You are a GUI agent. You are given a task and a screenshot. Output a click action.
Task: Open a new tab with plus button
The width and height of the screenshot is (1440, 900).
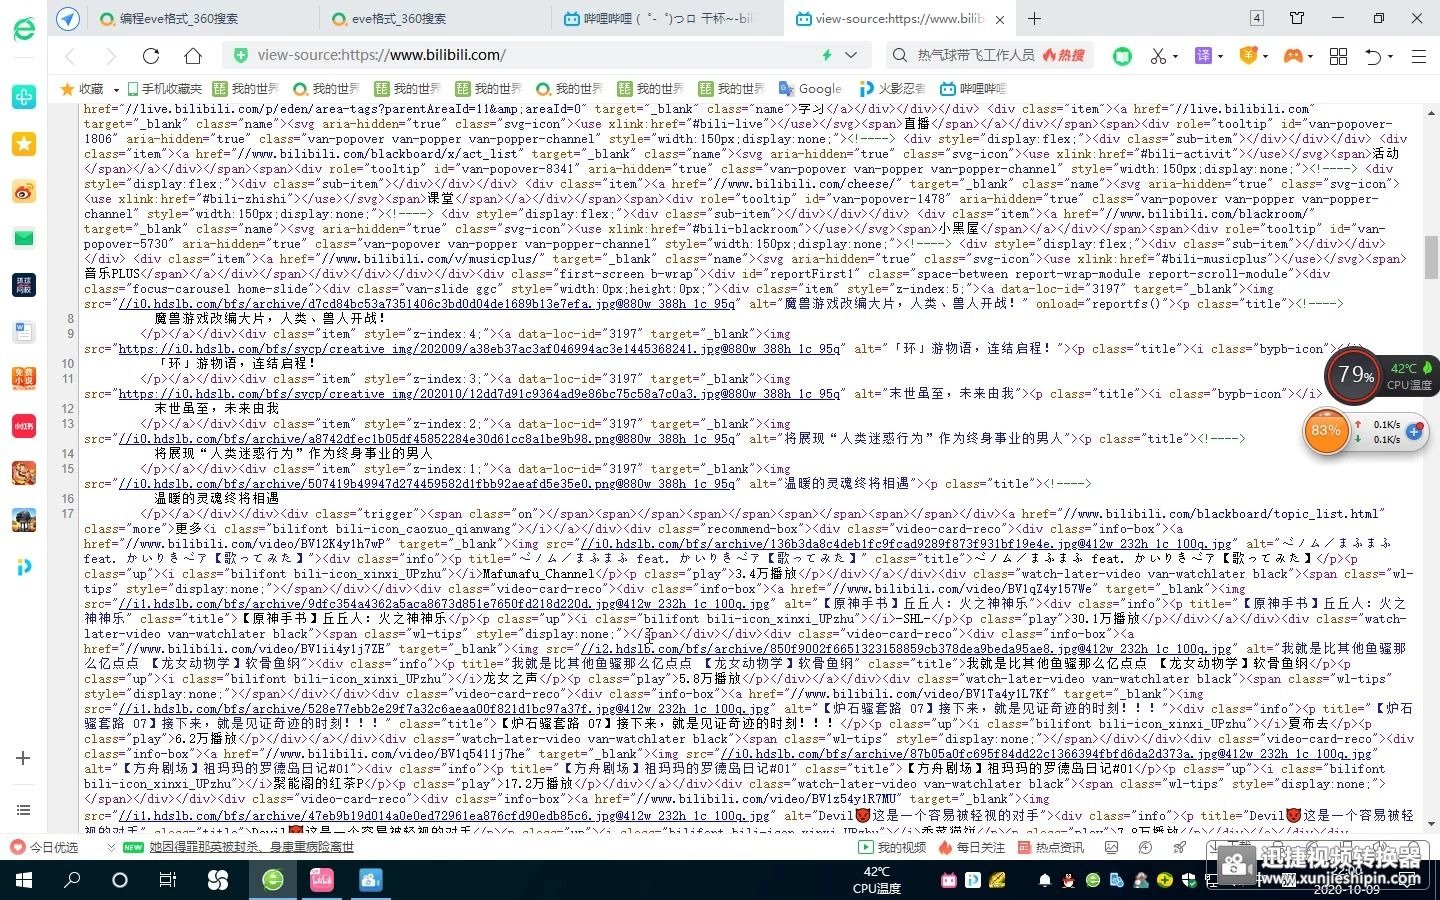[x=1034, y=18]
